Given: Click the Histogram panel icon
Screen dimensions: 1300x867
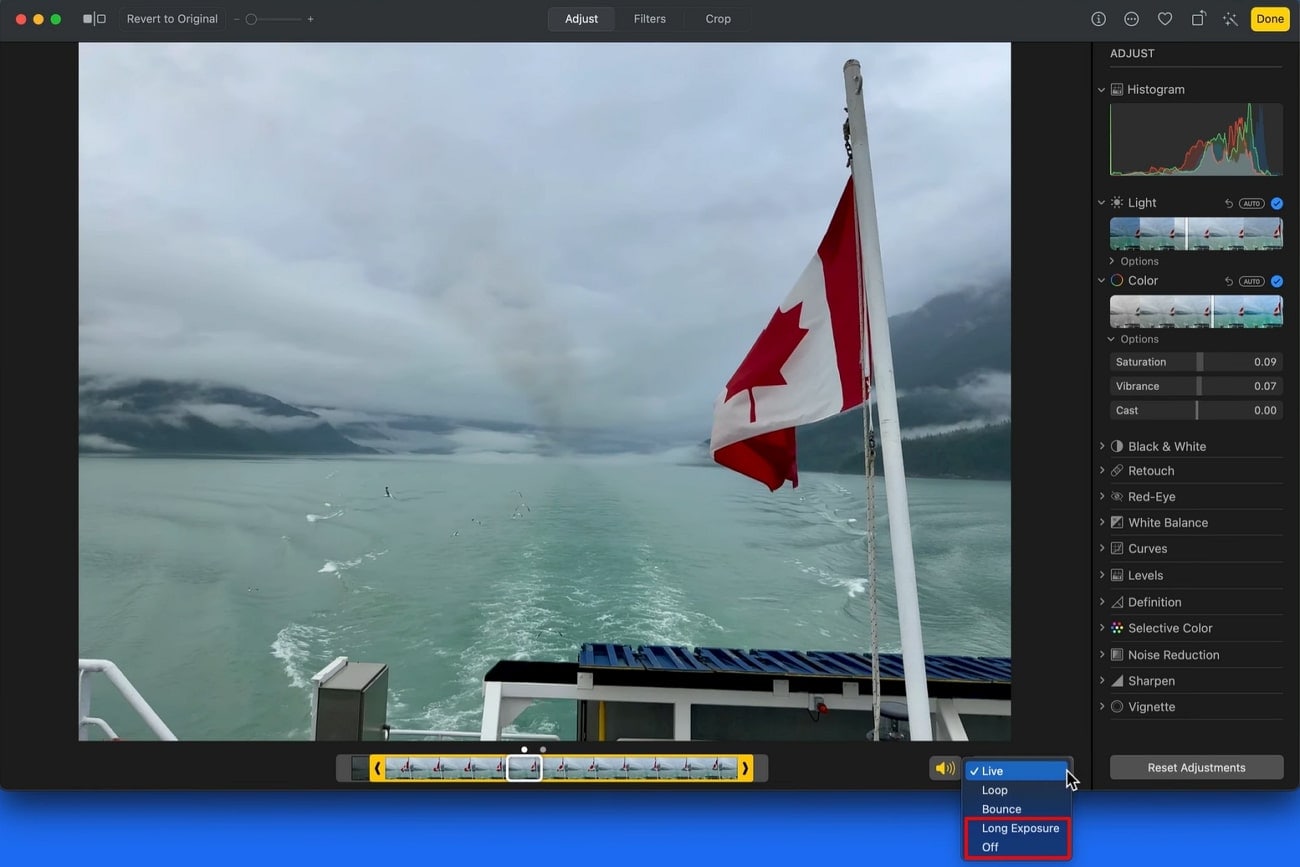Looking at the screenshot, I should pos(1117,89).
